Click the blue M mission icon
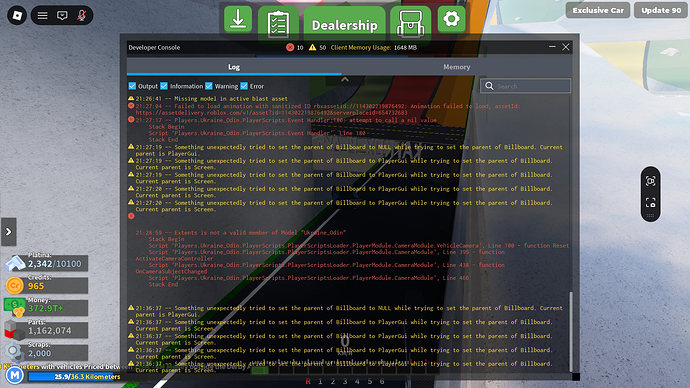 pyautogui.click(x=15, y=376)
